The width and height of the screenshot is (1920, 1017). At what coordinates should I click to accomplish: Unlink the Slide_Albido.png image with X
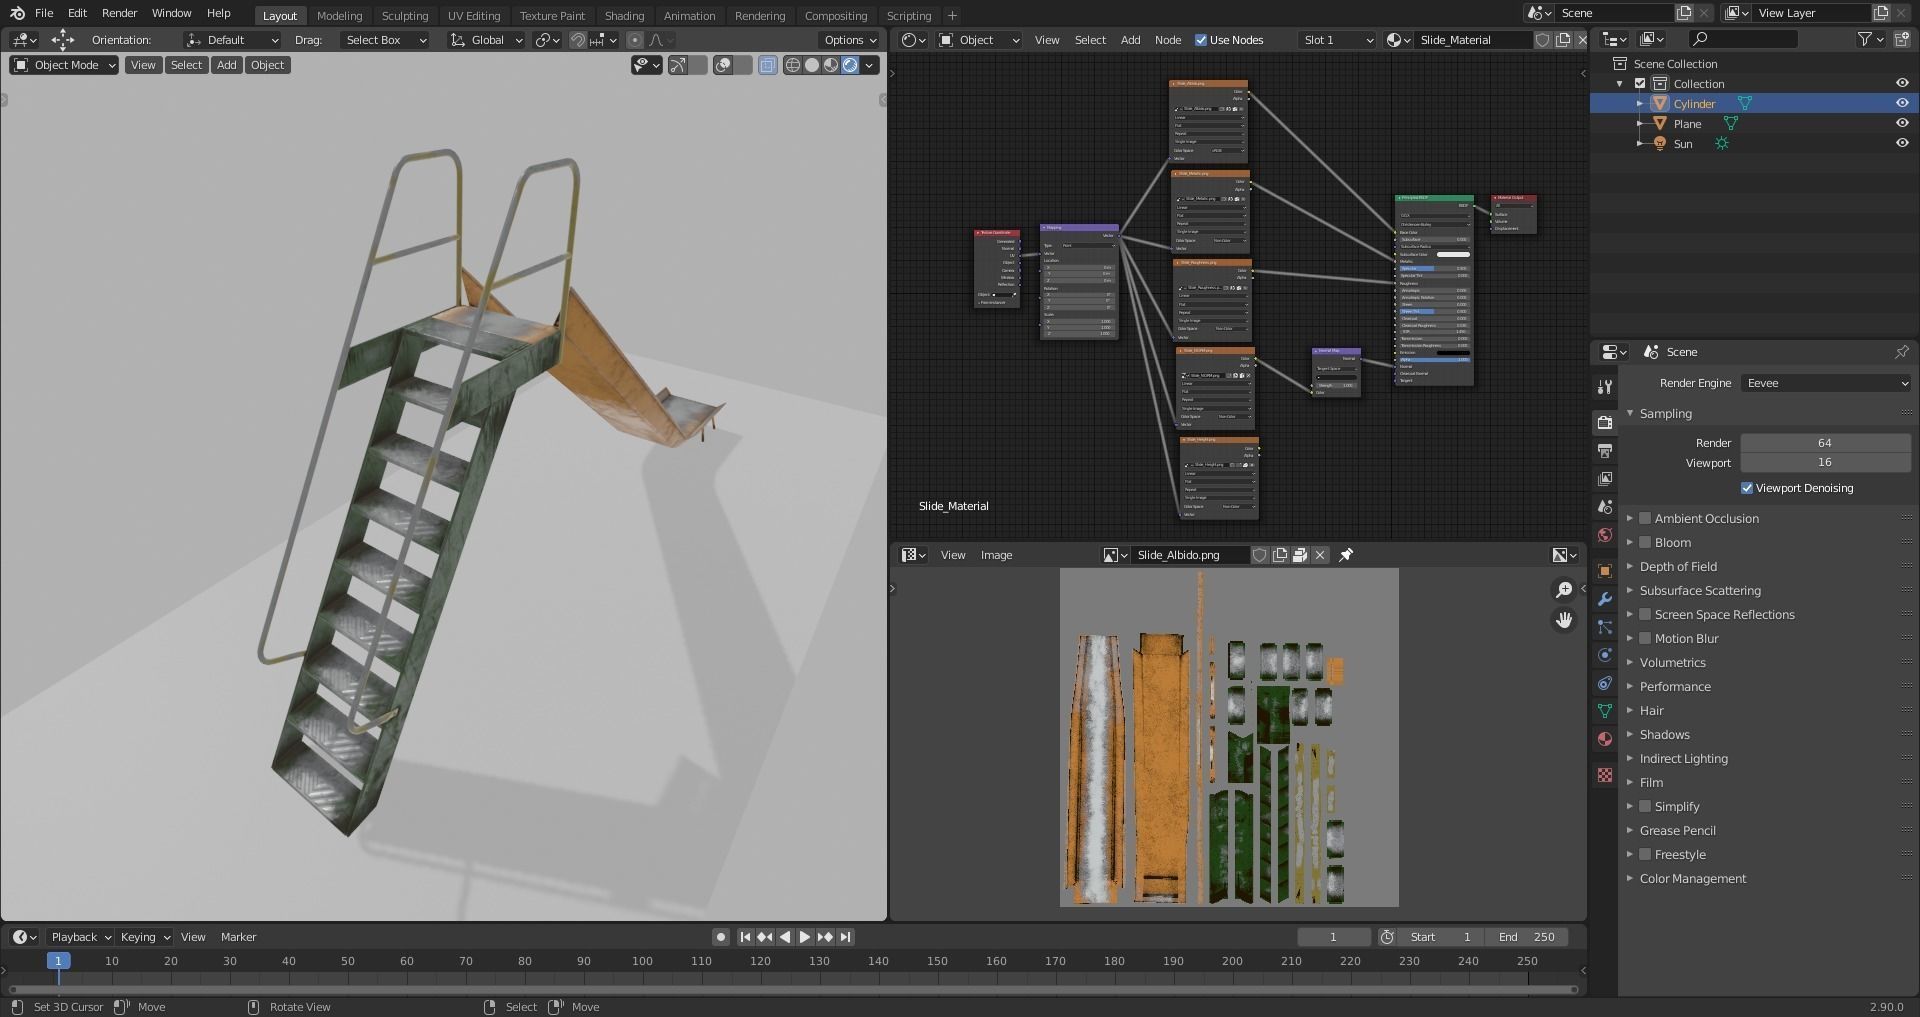click(1320, 555)
